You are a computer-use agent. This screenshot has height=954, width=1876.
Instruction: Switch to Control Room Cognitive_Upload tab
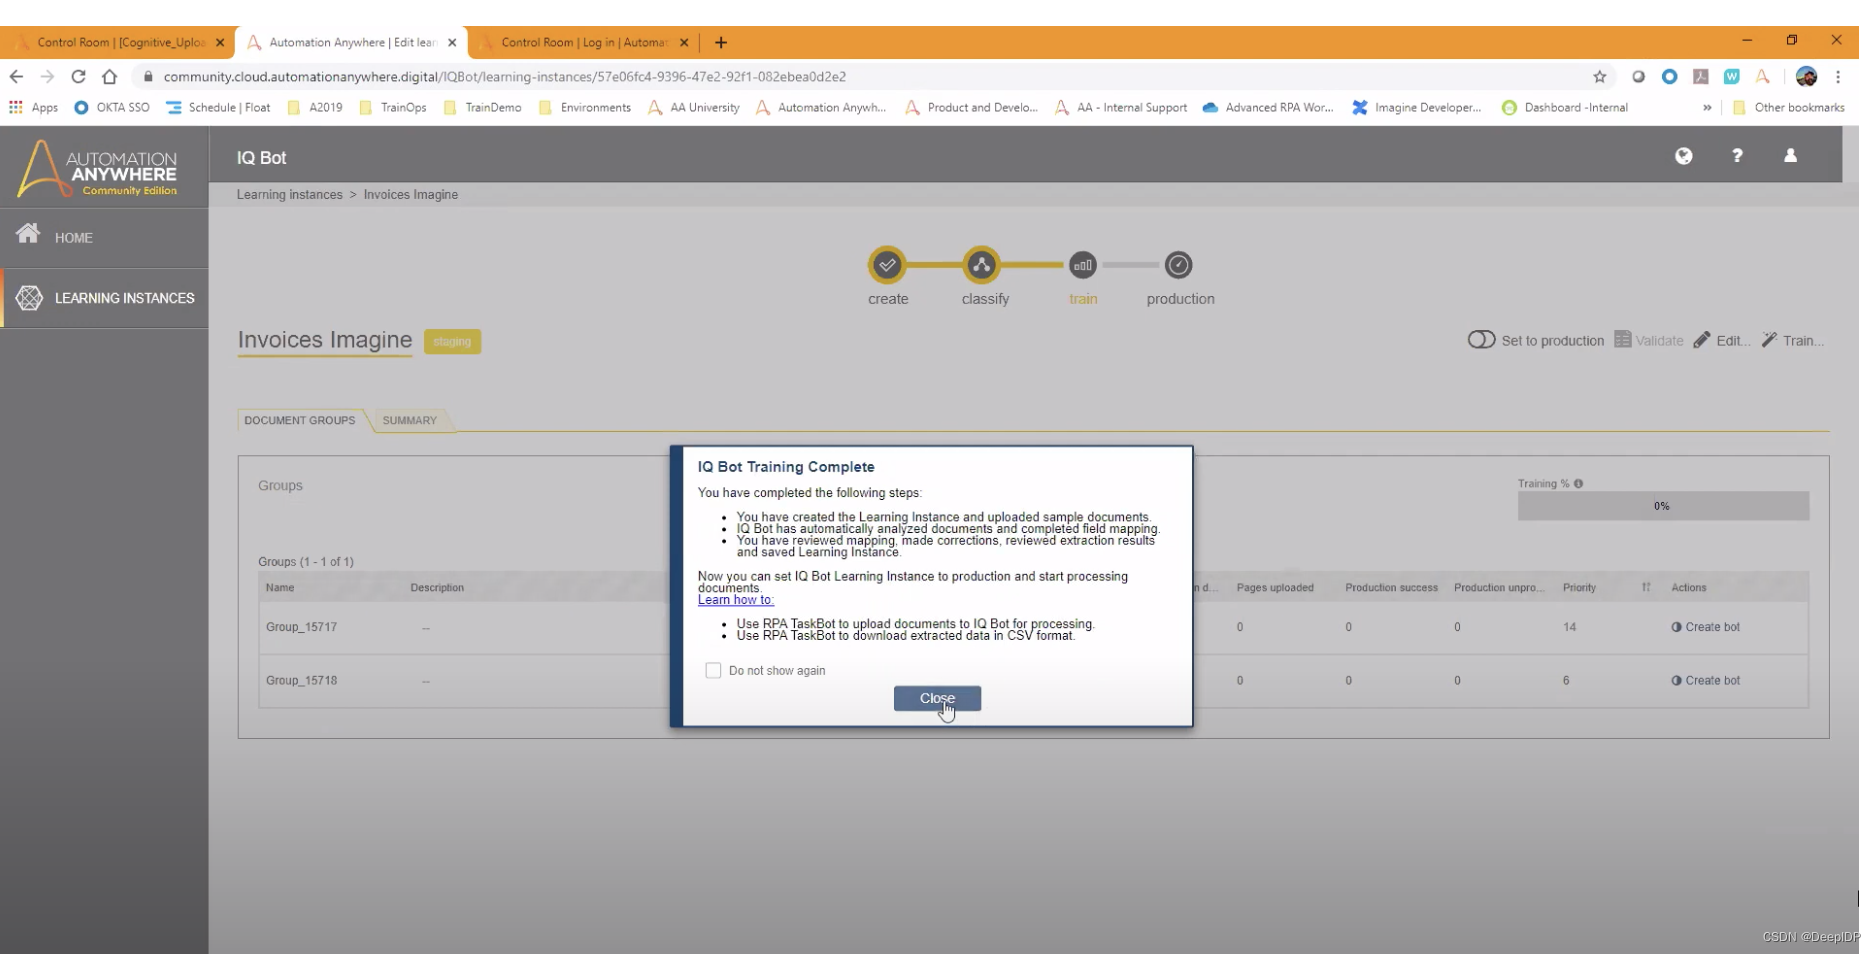(x=120, y=42)
